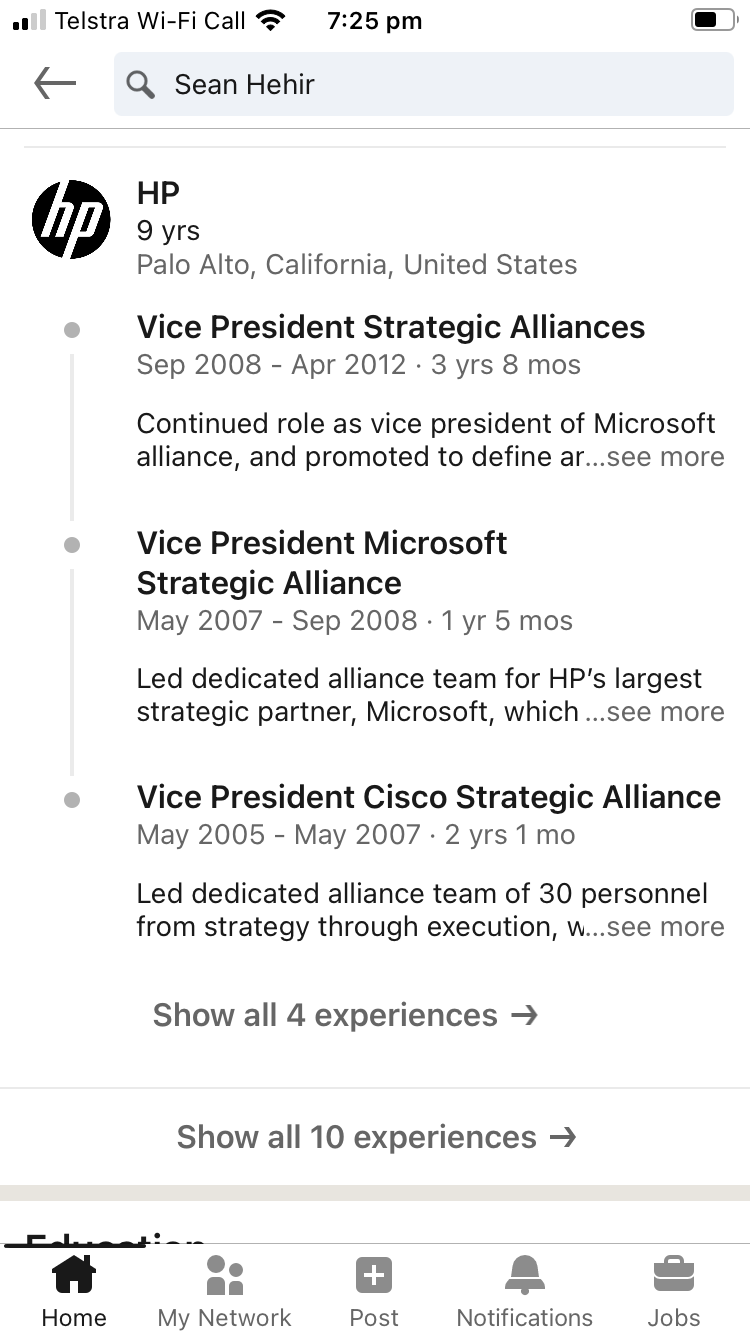Open the HP company logo
Screen dimensions: 750x1334
pos(71,219)
